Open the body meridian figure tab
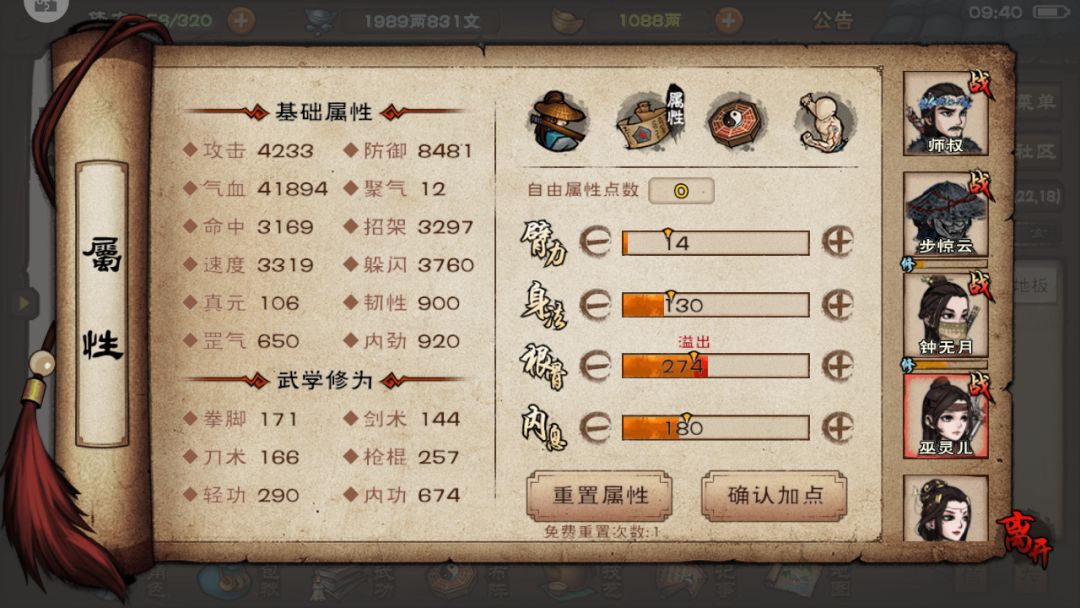Viewport: 1080px width, 608px height. pos(824,122)
